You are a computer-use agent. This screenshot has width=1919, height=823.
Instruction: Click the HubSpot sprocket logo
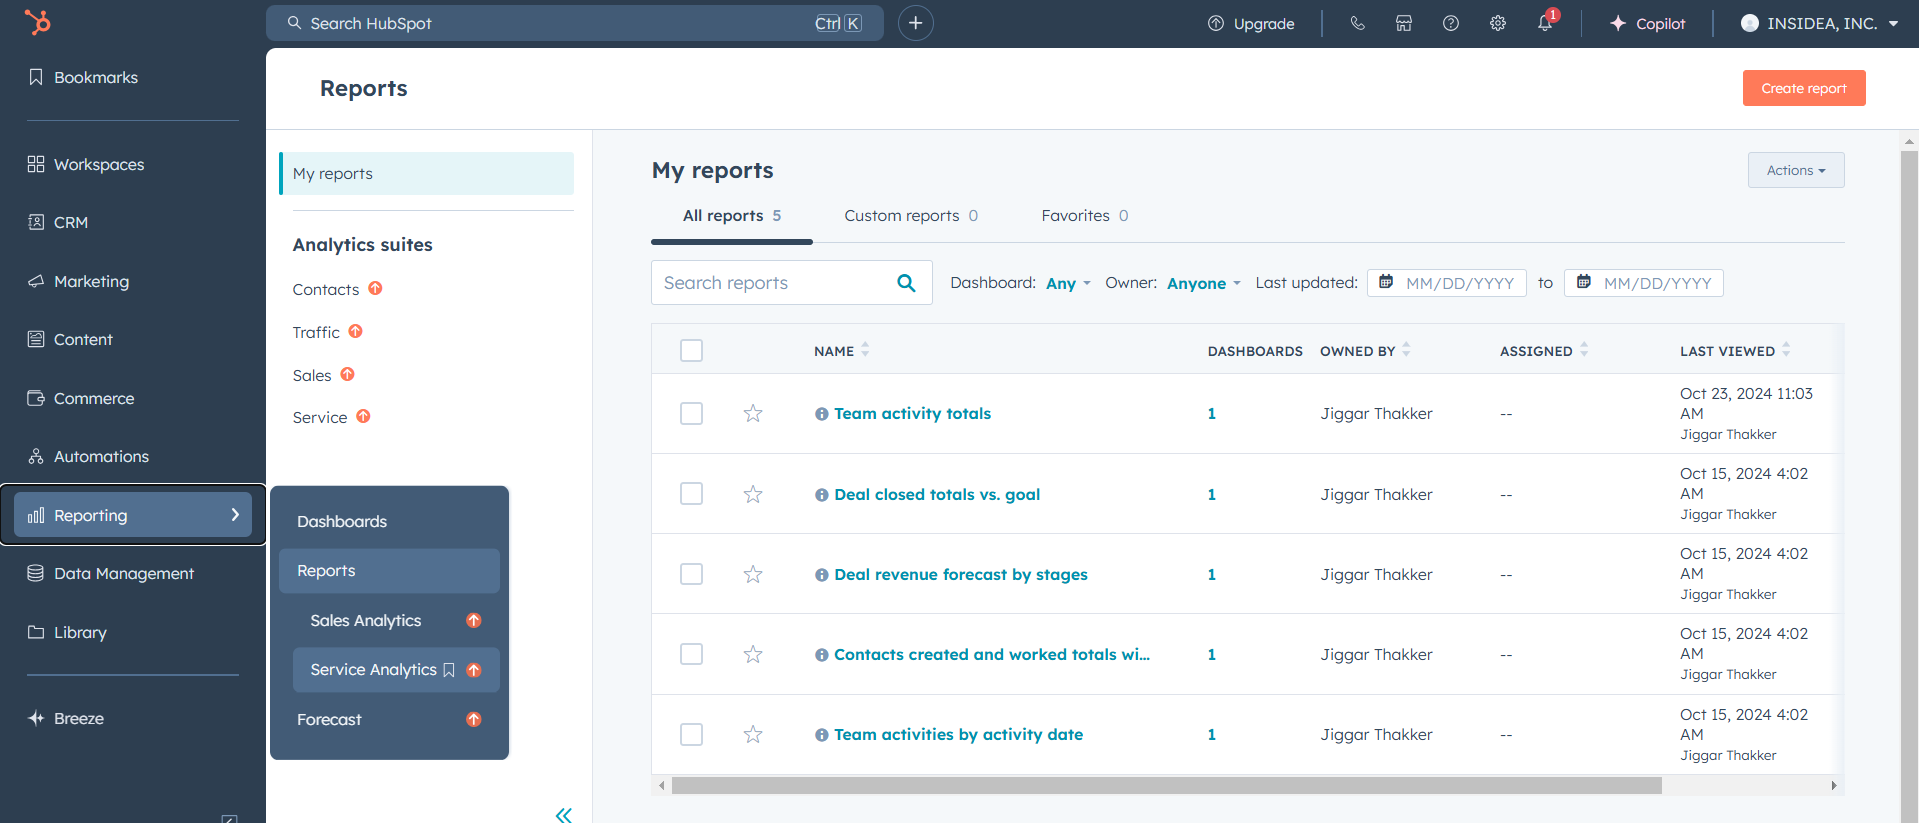pyautogui.click(x=37, y=22)
